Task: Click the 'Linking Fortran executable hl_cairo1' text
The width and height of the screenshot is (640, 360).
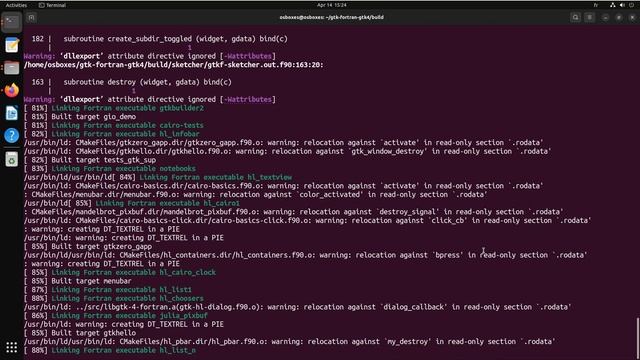Action: pyautogui.click(x=167, y=203)
